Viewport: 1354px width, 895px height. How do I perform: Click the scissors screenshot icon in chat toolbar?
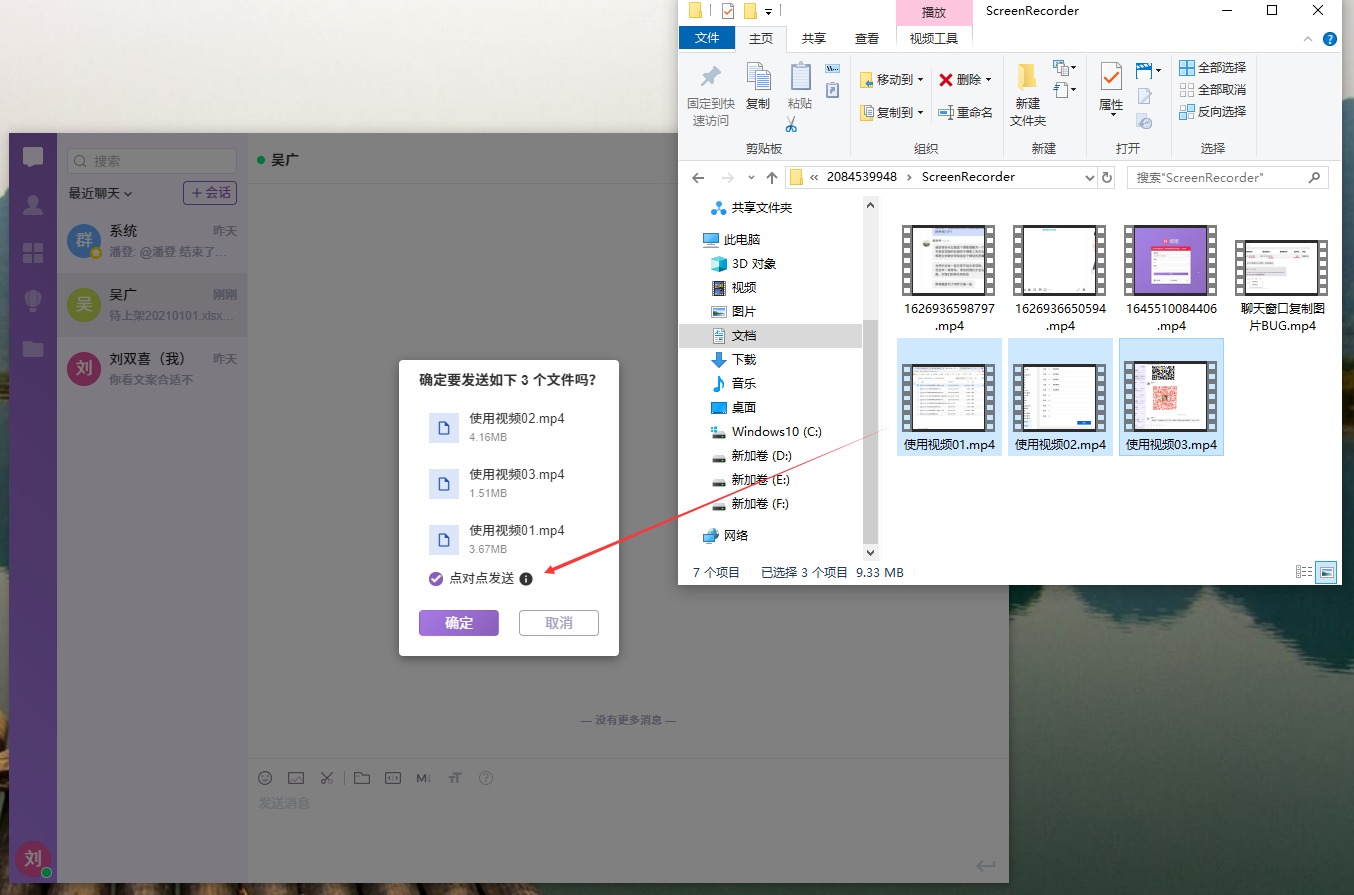click(327, 777)
